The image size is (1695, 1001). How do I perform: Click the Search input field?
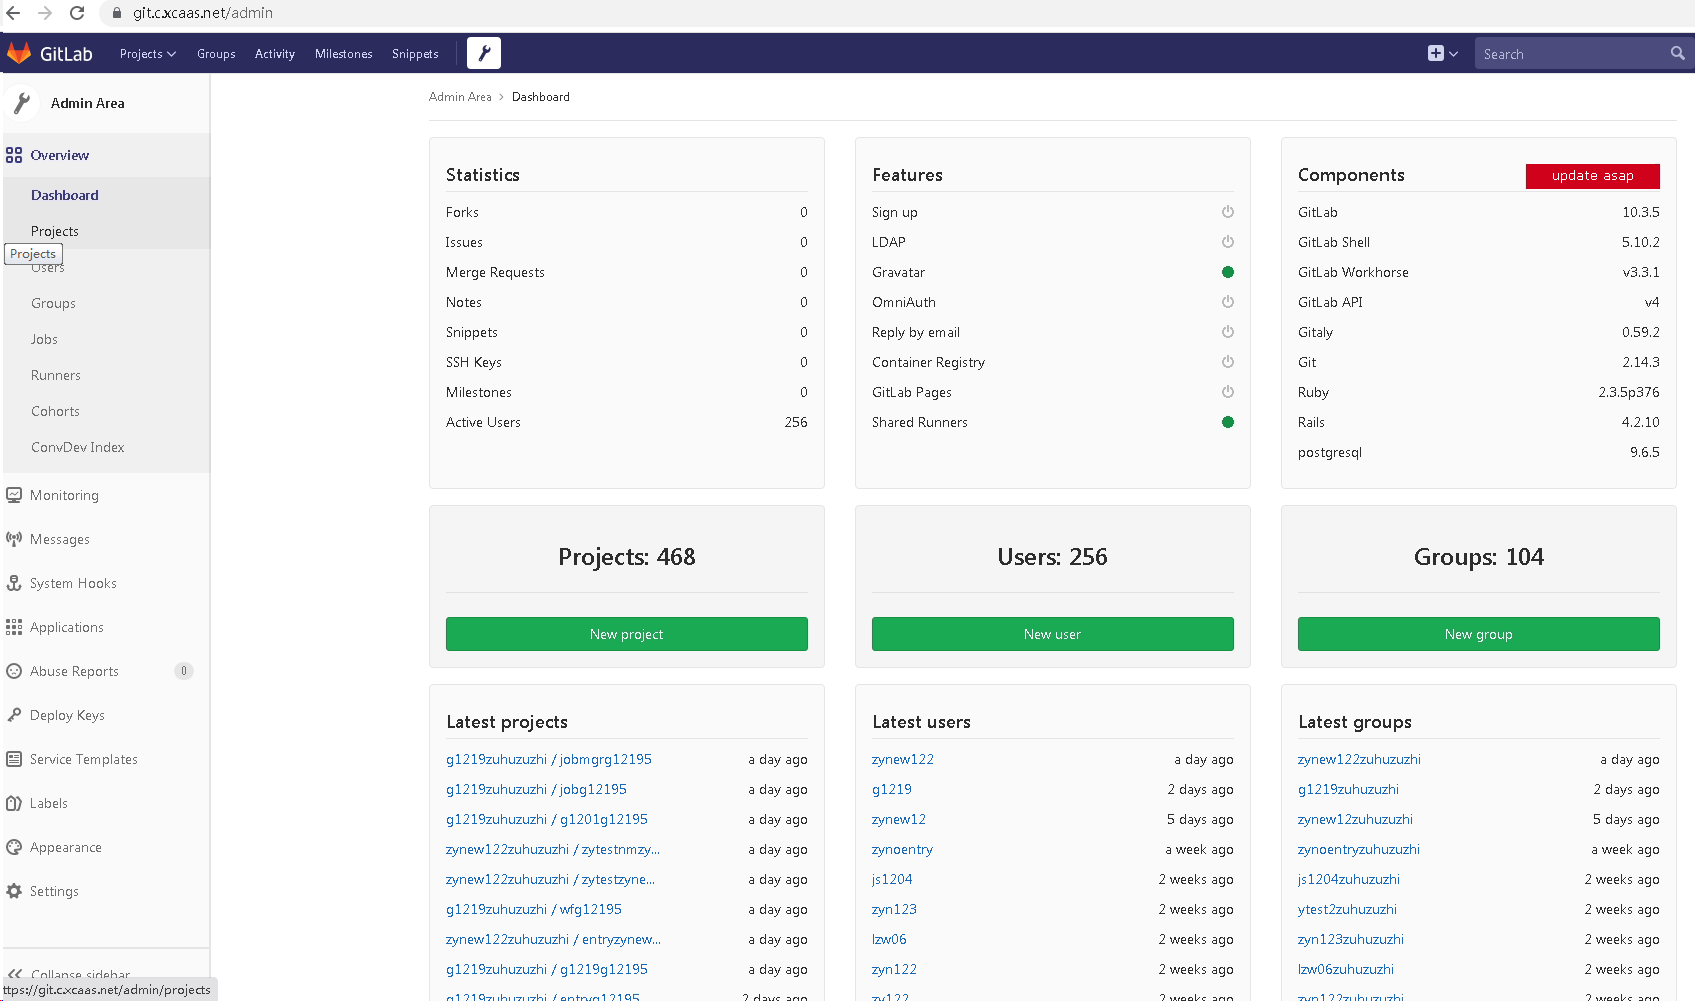click(x=1573, y=54)
